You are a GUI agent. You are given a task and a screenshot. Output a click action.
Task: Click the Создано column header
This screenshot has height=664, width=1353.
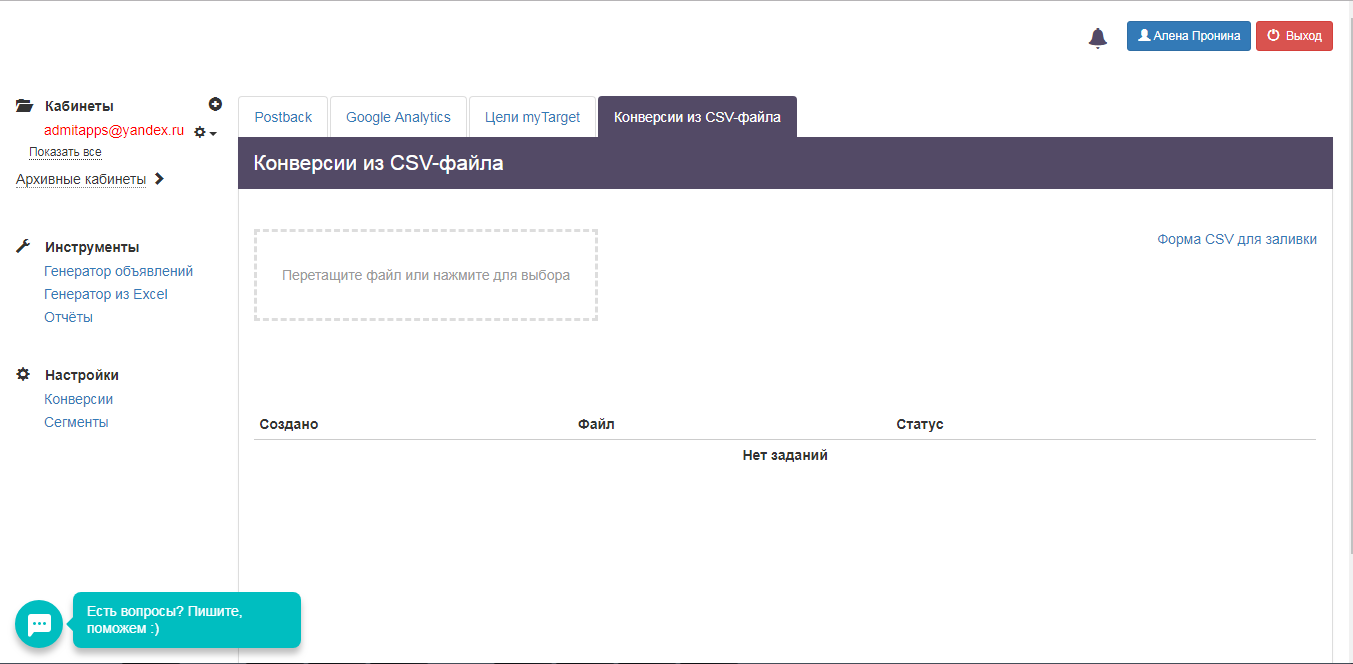point(289,424)
